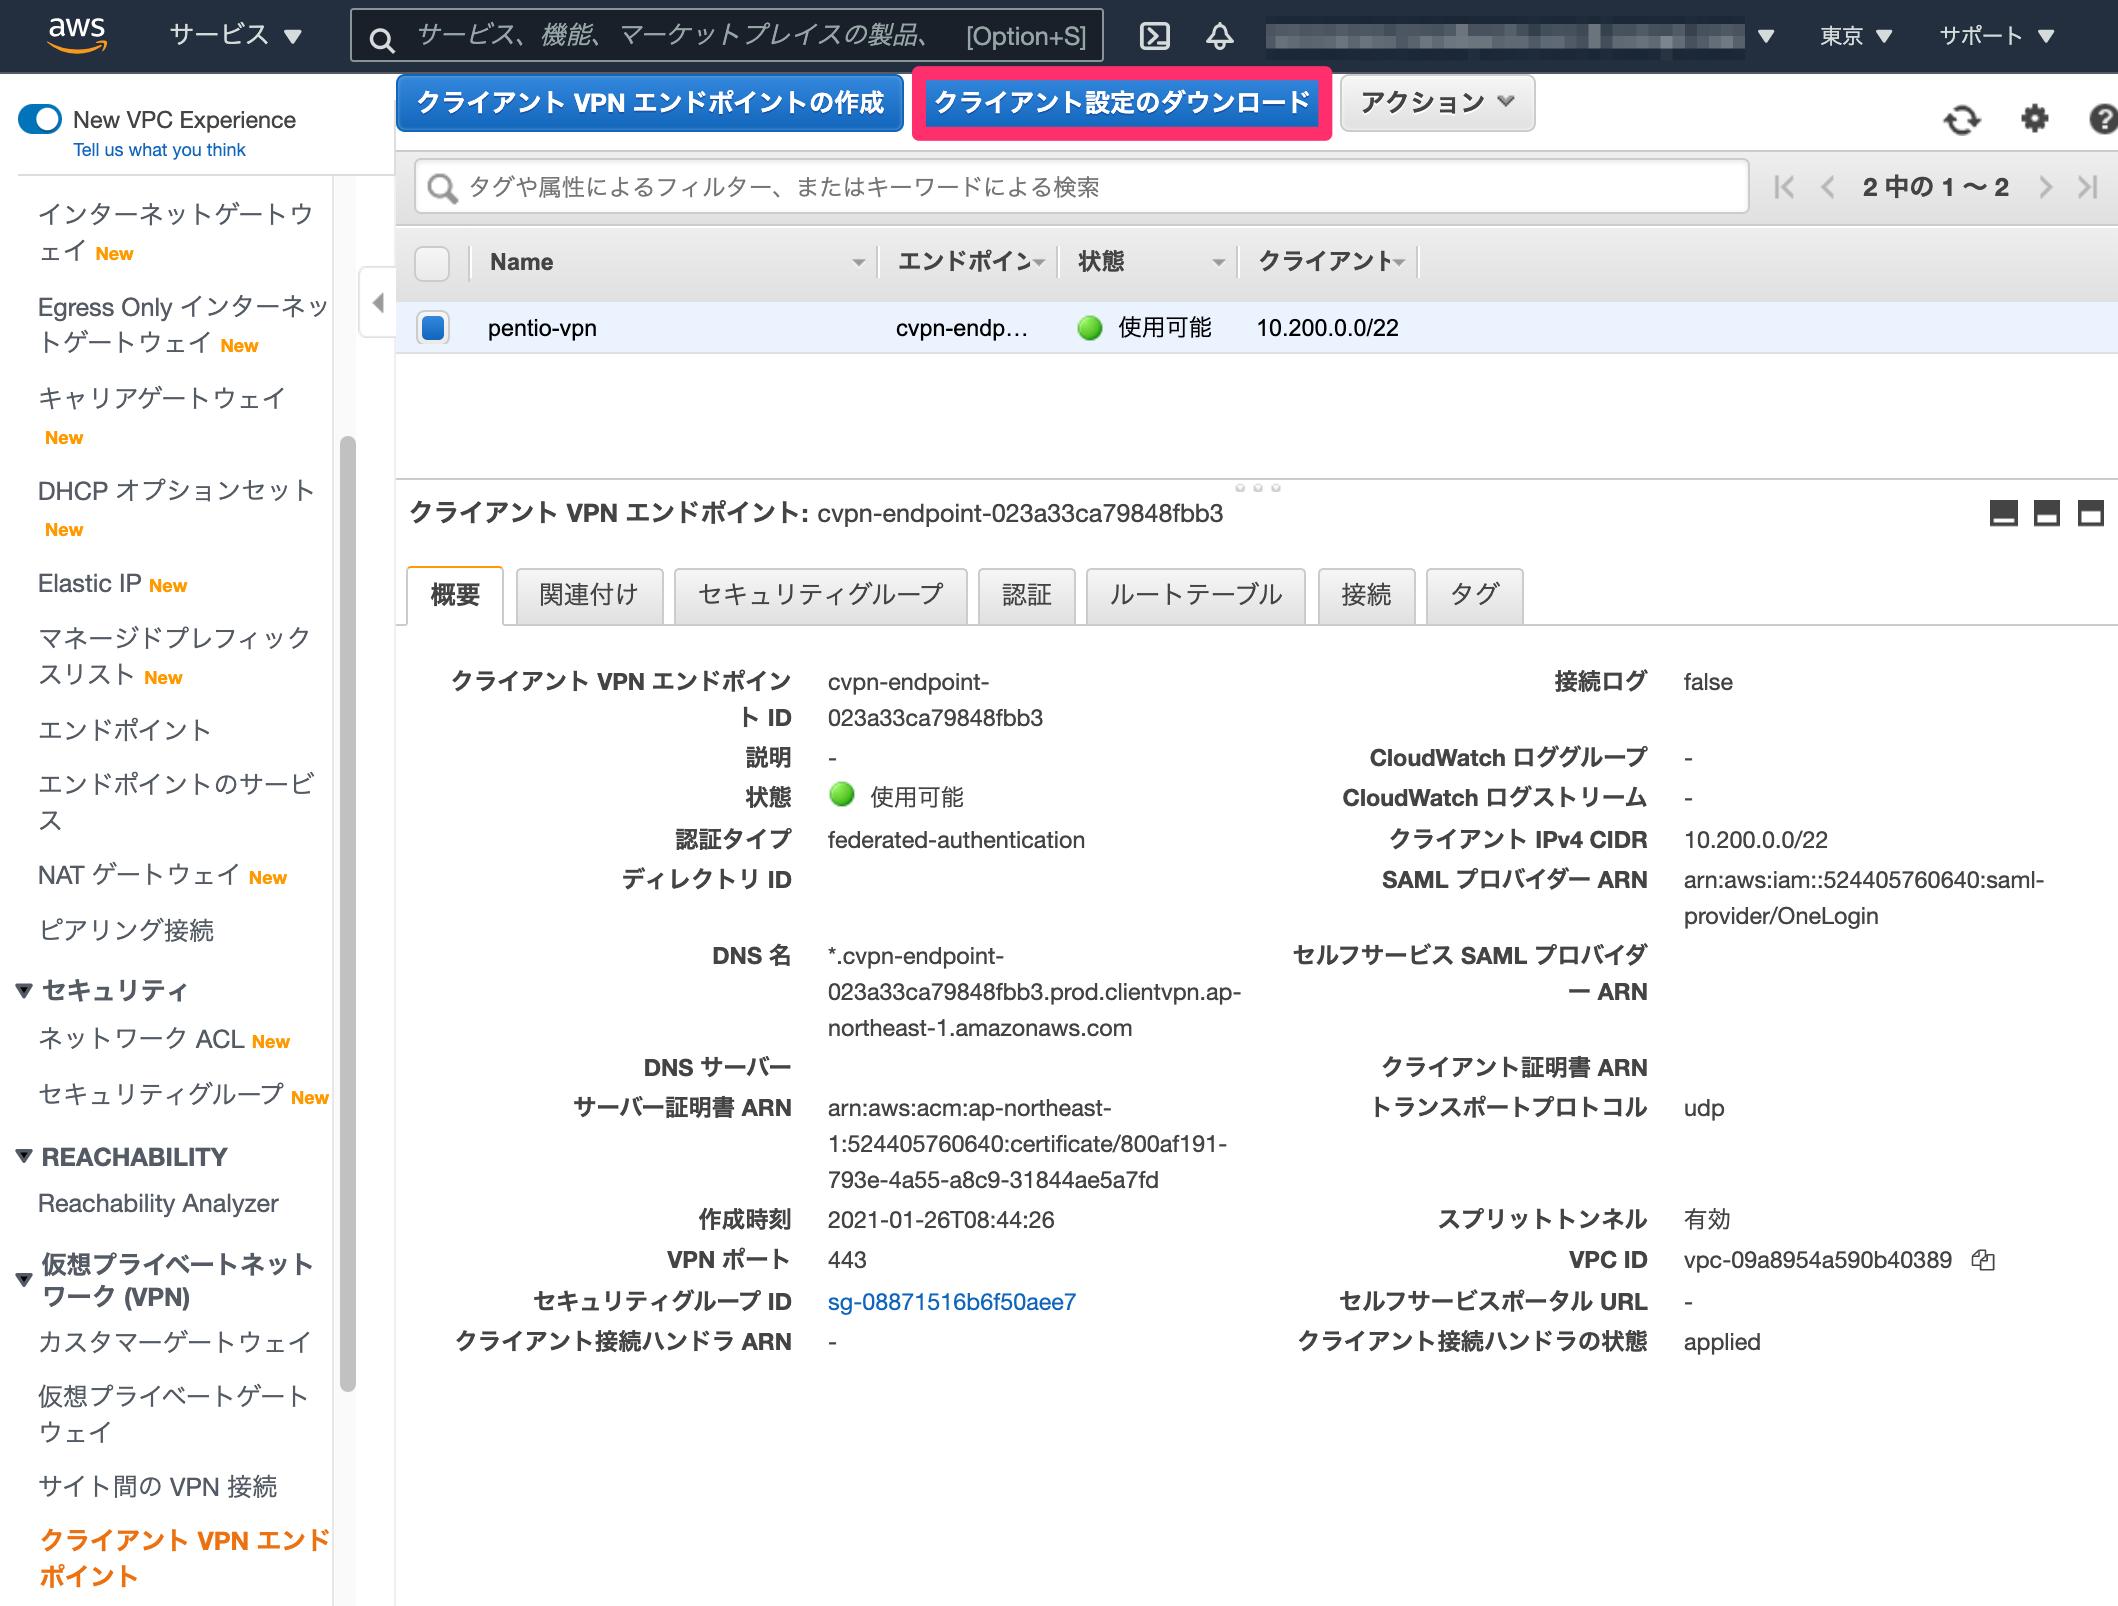
Task: Open サイト間の VPN 接続 in the sidebar
Action: pos(157,1487)
